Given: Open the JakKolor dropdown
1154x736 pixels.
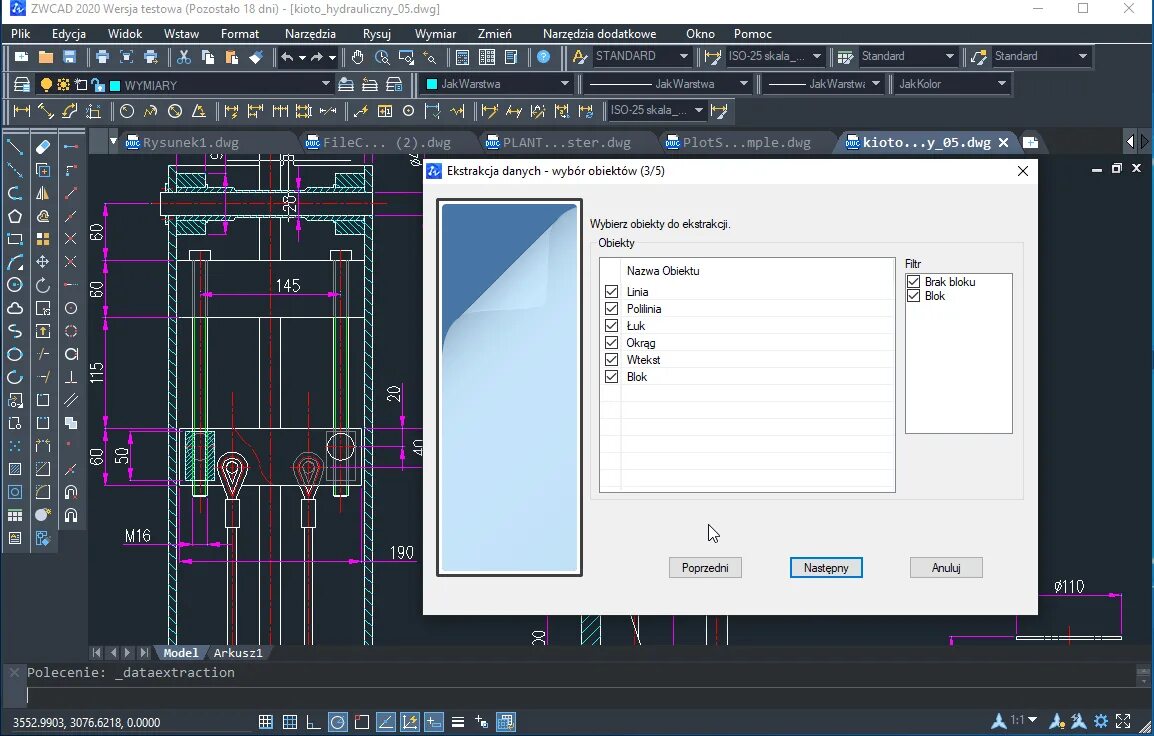Looking at the screenshot, I should point(1001,84).
